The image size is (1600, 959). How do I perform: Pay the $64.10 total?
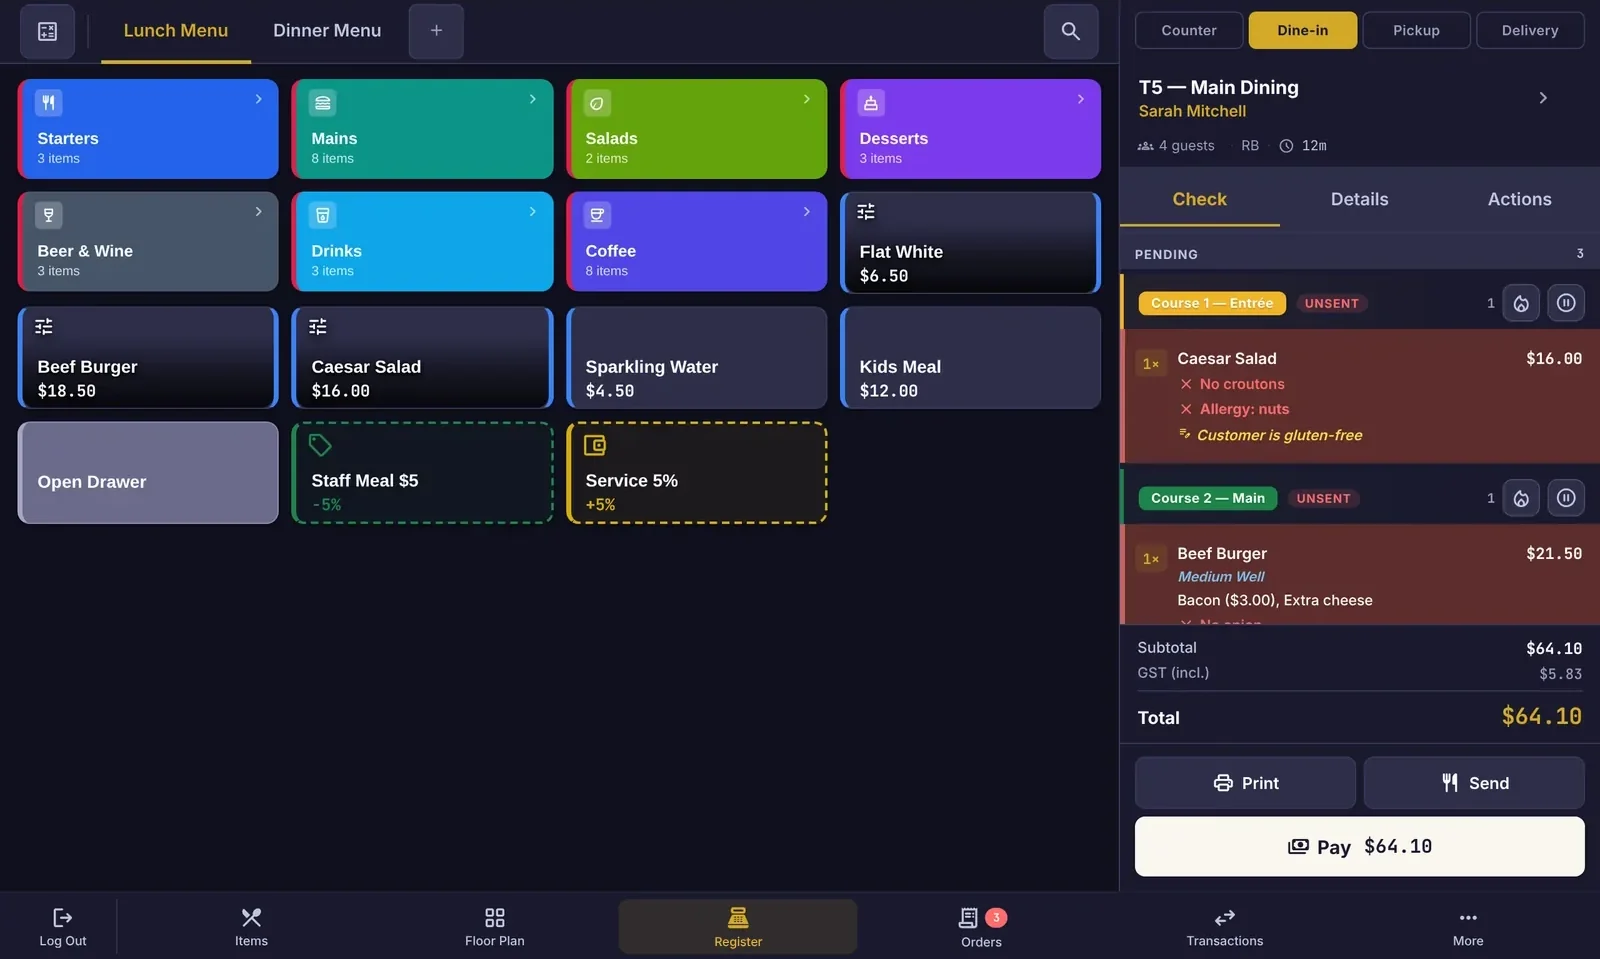pos(1360,847)
